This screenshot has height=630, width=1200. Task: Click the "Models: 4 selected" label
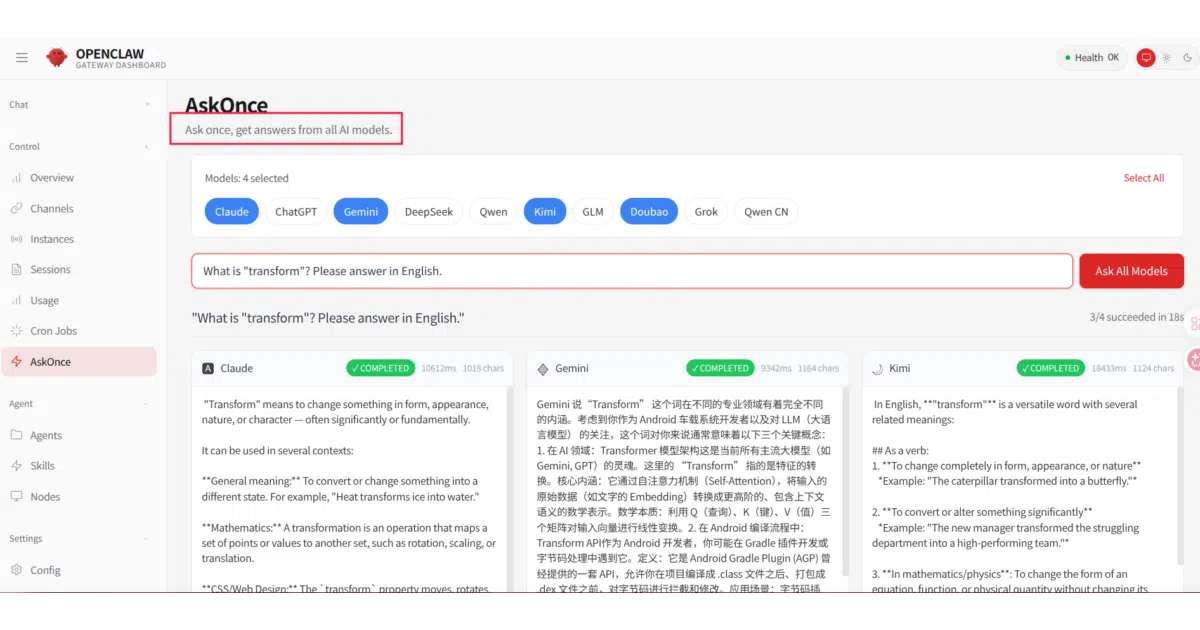[x=246, y=178]
